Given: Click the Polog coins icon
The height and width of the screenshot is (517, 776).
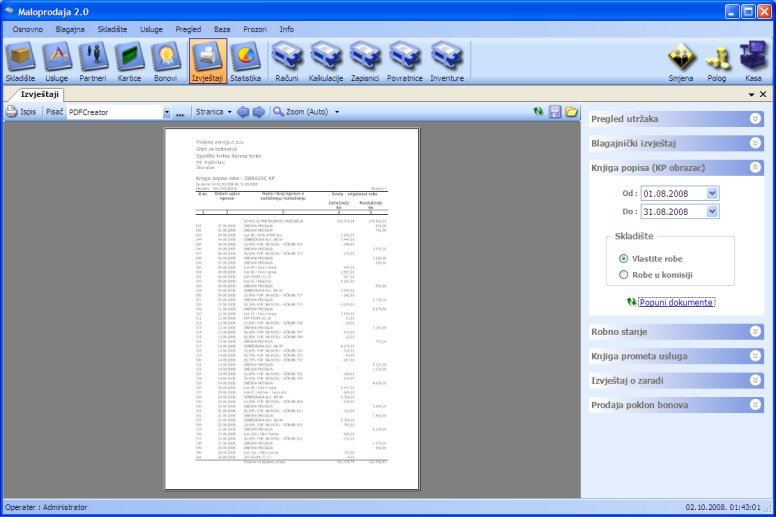Looking at the screenshot, I should click(x=717, y=61).
